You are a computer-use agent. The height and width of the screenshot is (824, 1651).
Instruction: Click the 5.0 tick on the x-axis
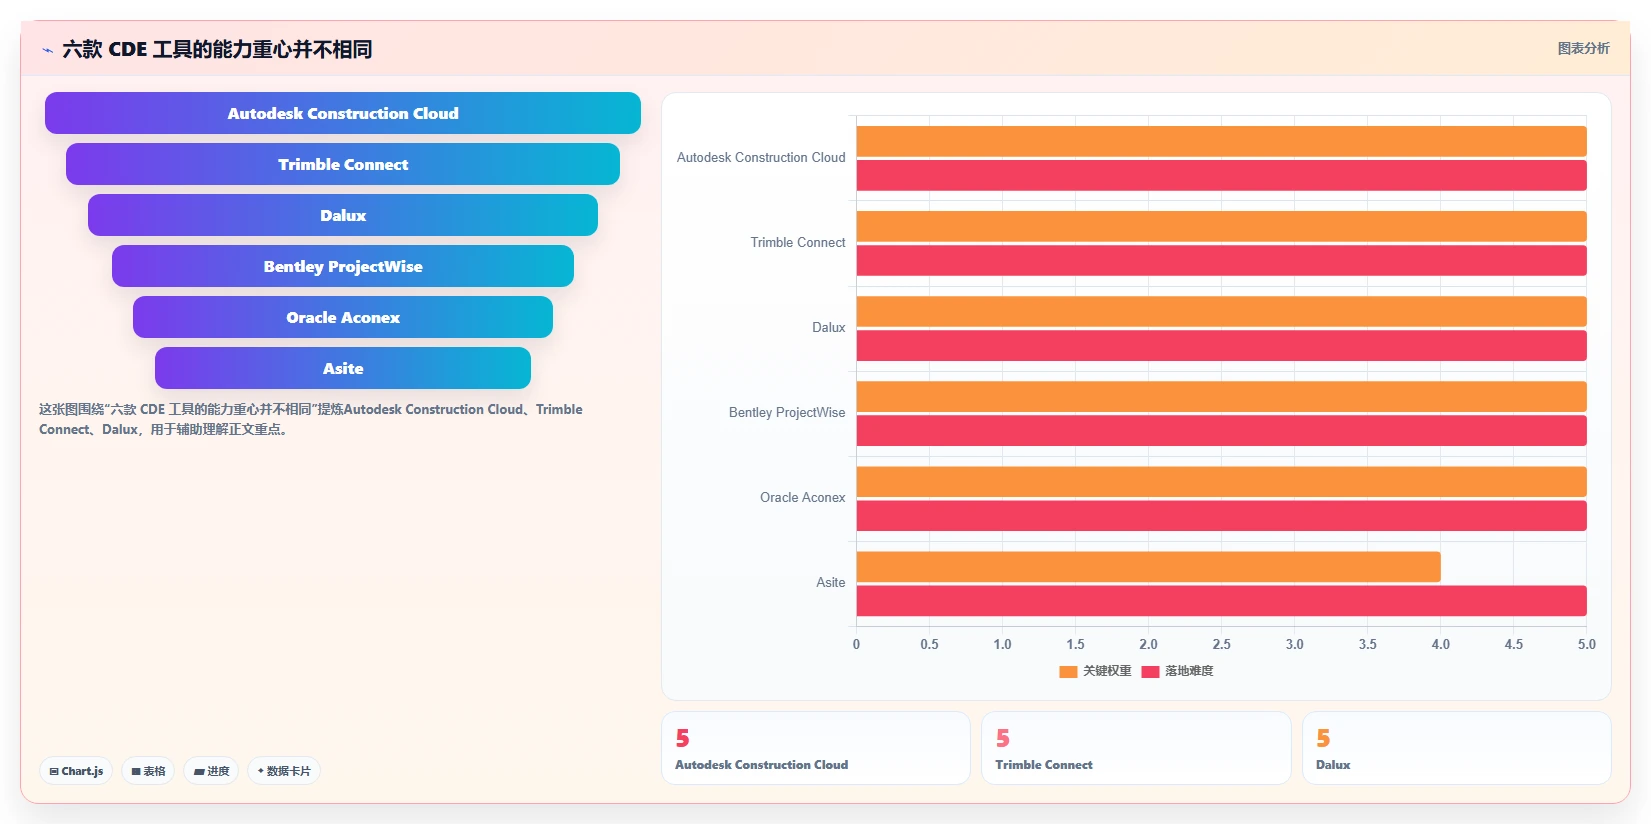click(x=1586, y=645)
